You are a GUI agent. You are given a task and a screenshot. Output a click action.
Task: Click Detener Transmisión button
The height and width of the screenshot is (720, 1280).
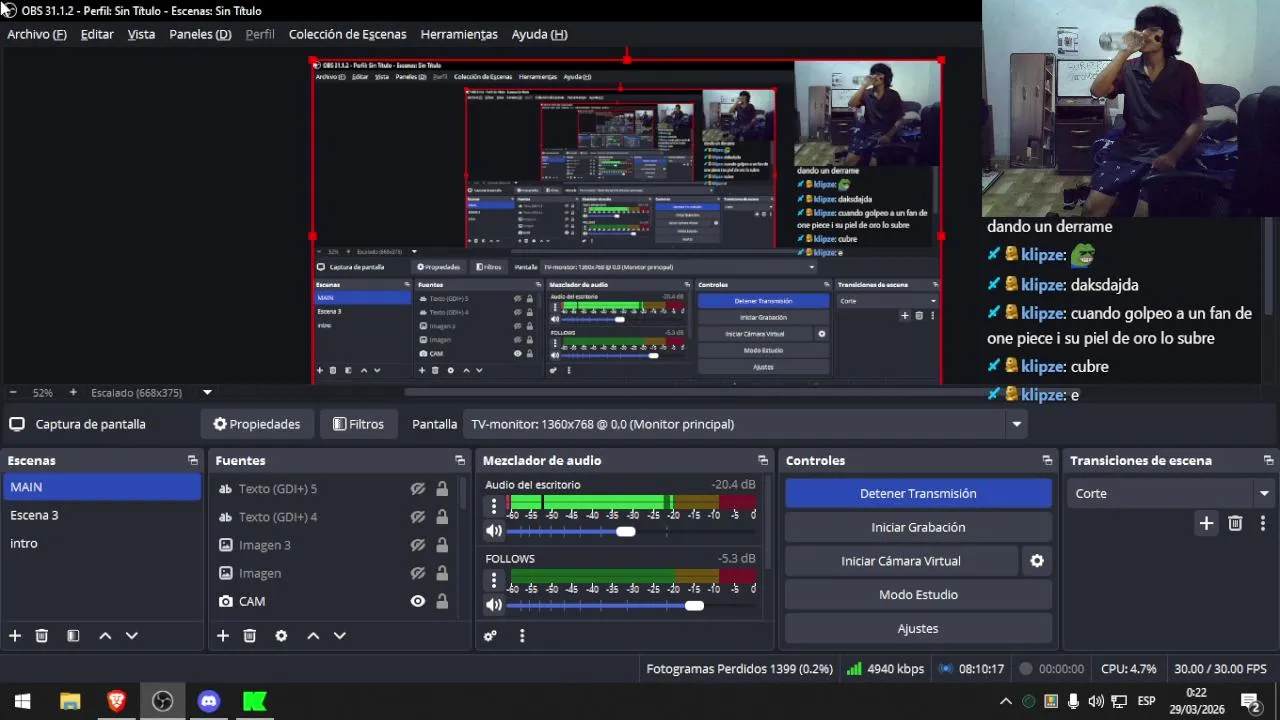point(918,493)
